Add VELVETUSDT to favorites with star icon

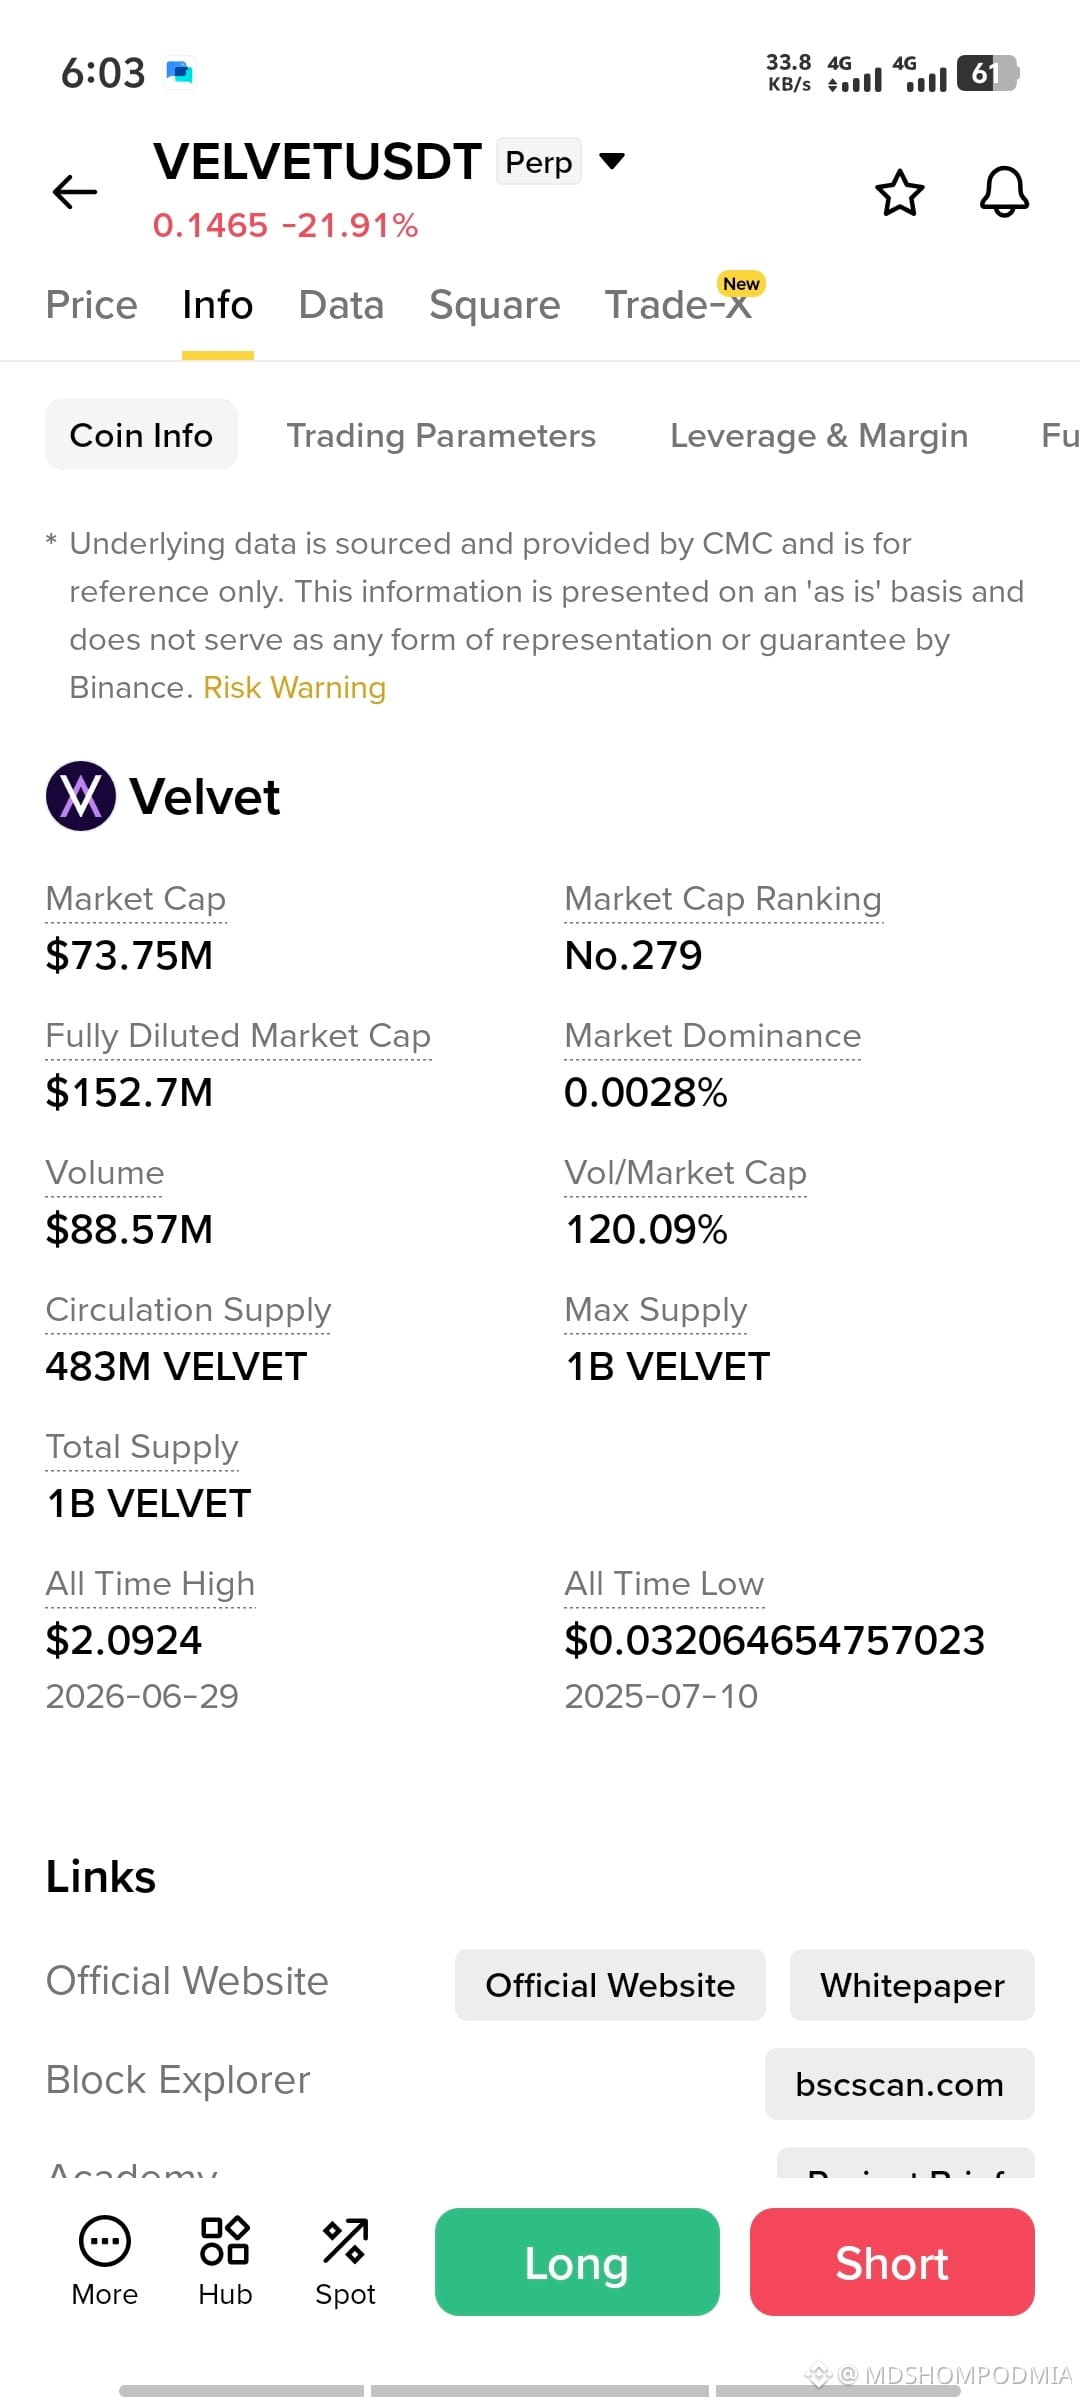pos(900,192)
